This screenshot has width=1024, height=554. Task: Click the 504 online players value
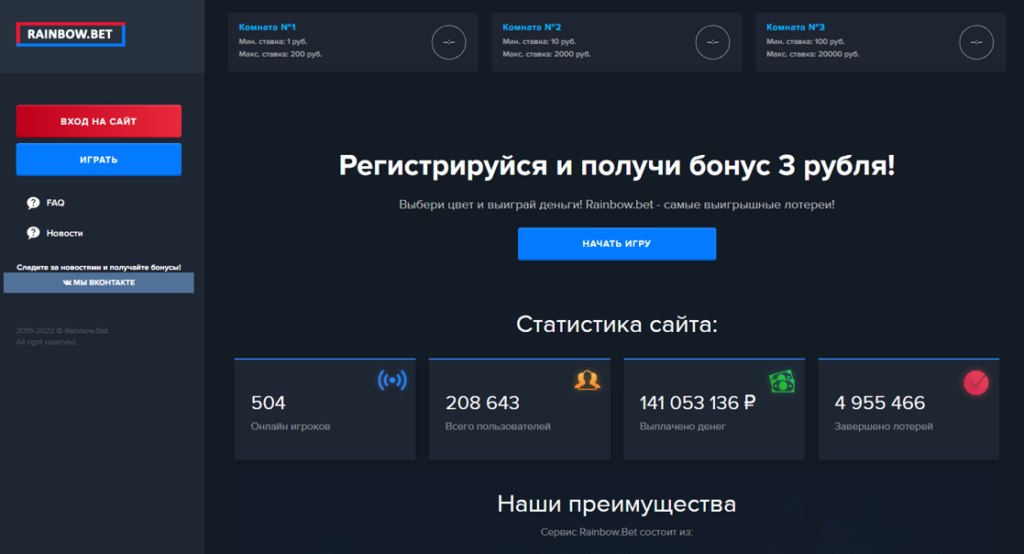pyautogui.click(x=268, y=402)
